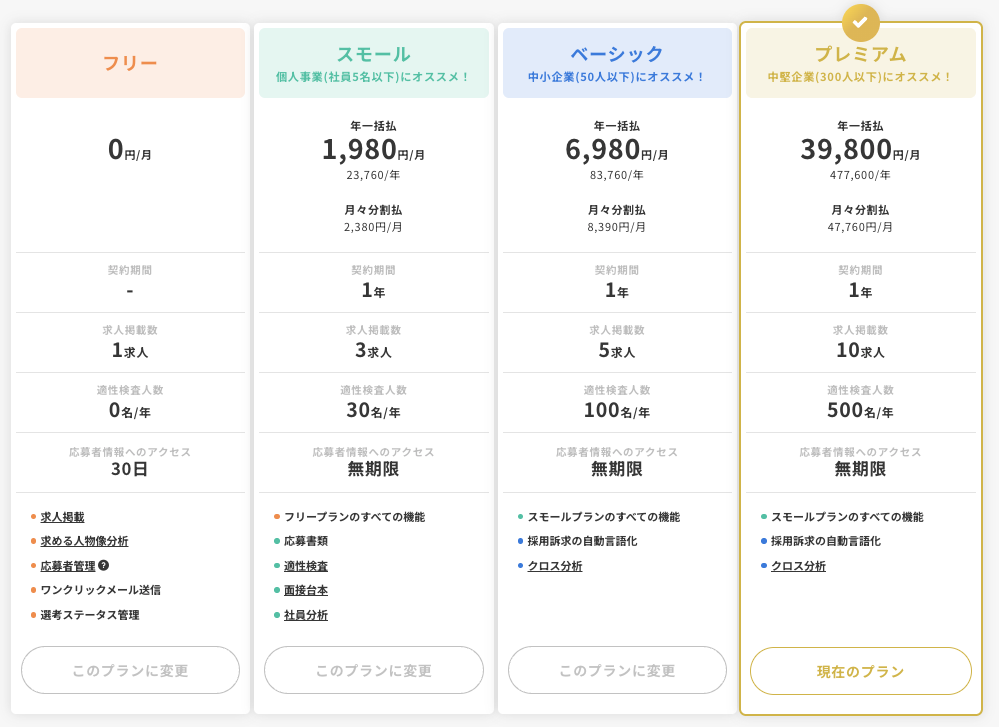Select the フリー plan header
Viewport: 999px width, 727px height.
coord(130,63)
